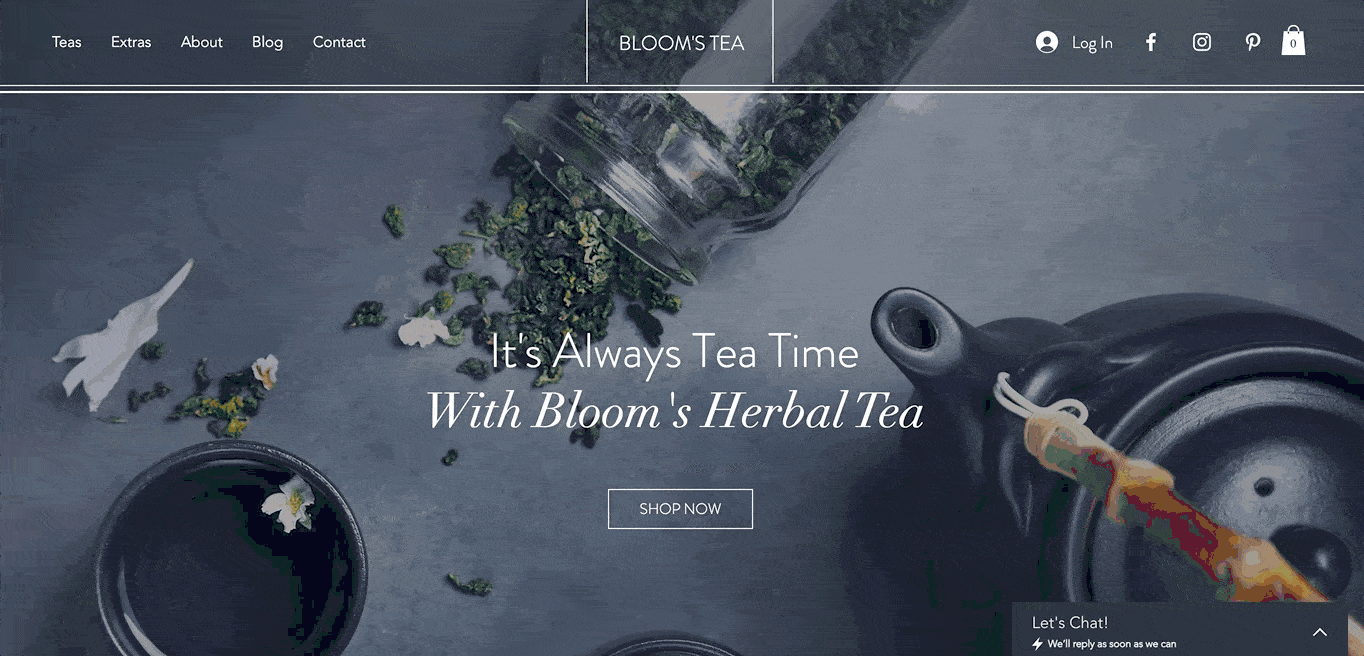Open the Pinterest social link icon
This screenshot has width=1364, height=656.
tap(1252, 42)
